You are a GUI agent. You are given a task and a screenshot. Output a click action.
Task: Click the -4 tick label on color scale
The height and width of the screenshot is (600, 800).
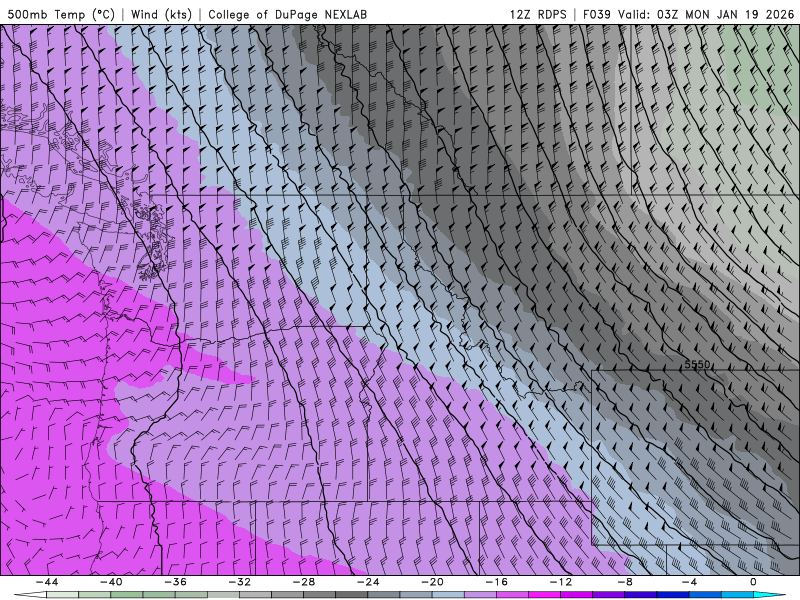pyautogui.click(x=689, y=582)
